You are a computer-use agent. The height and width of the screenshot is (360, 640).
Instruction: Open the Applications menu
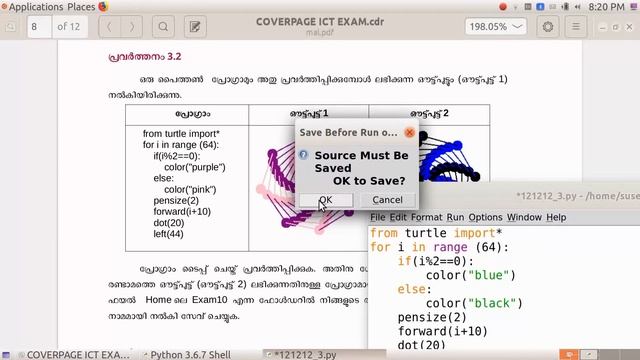[36, 7]
